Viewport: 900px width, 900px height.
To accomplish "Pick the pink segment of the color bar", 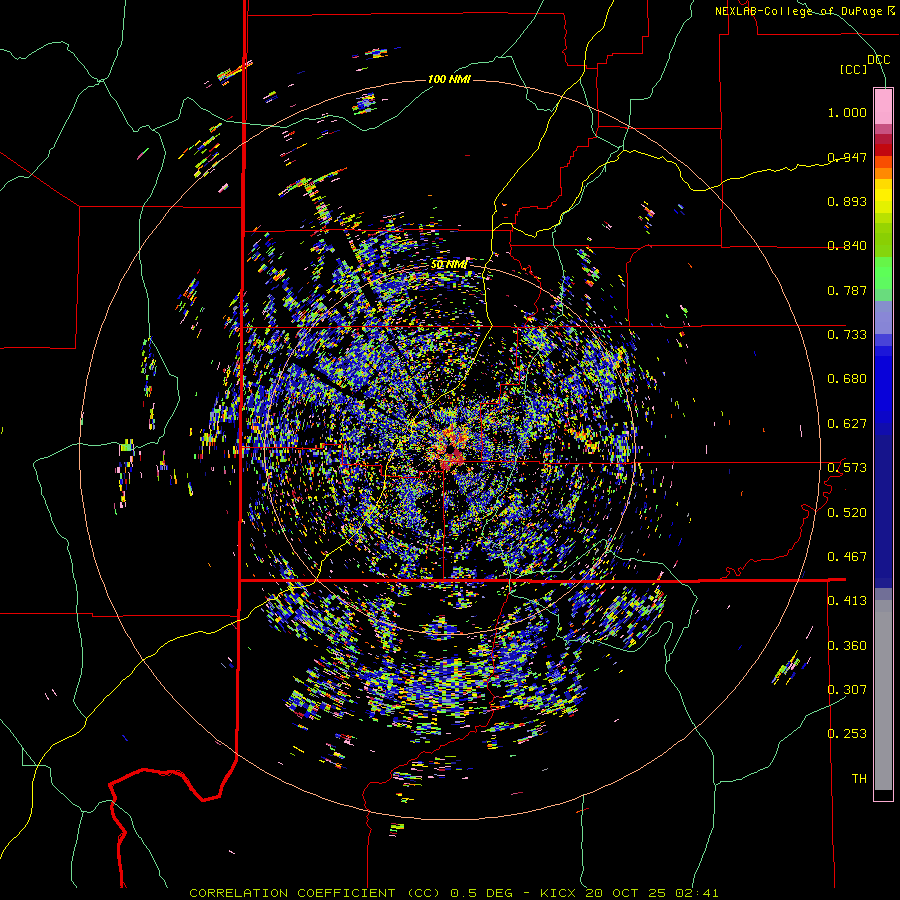I will point(883,107).
